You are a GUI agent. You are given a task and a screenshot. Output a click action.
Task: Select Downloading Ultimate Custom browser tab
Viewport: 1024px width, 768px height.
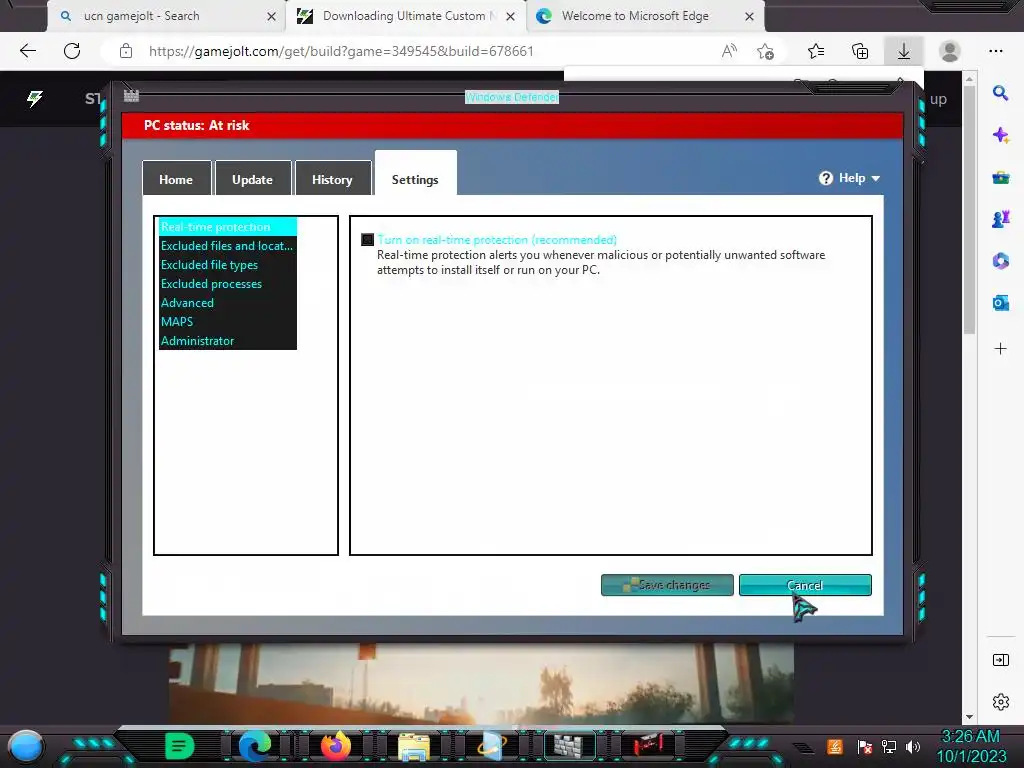[x=406, y=16]
